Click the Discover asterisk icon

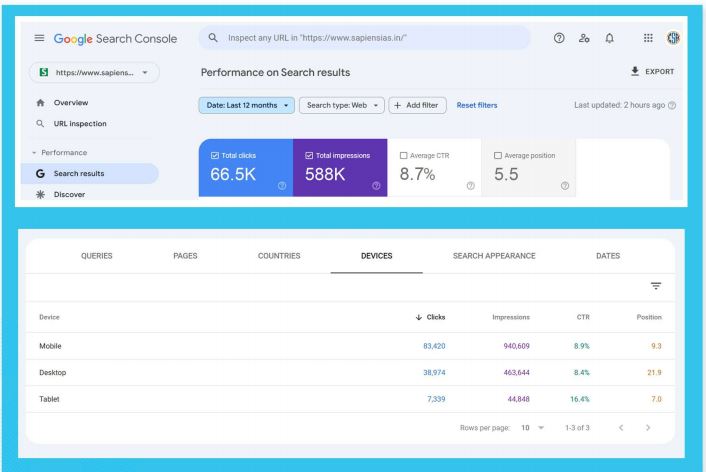pos(40,194)
